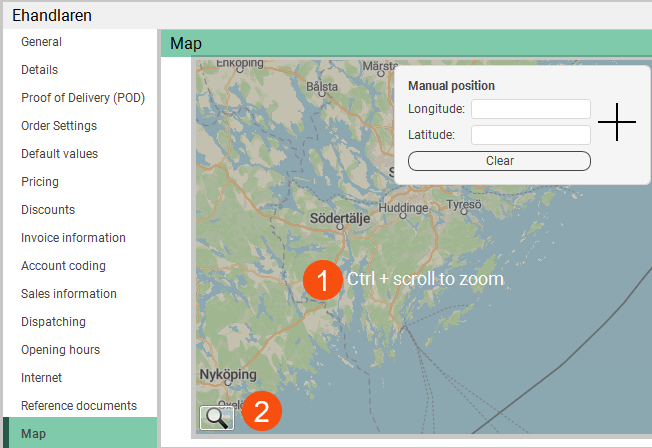The width and height of the screenshot is (652, 448).
Task: Click the Longitude input field
Action: click(530, 109)
